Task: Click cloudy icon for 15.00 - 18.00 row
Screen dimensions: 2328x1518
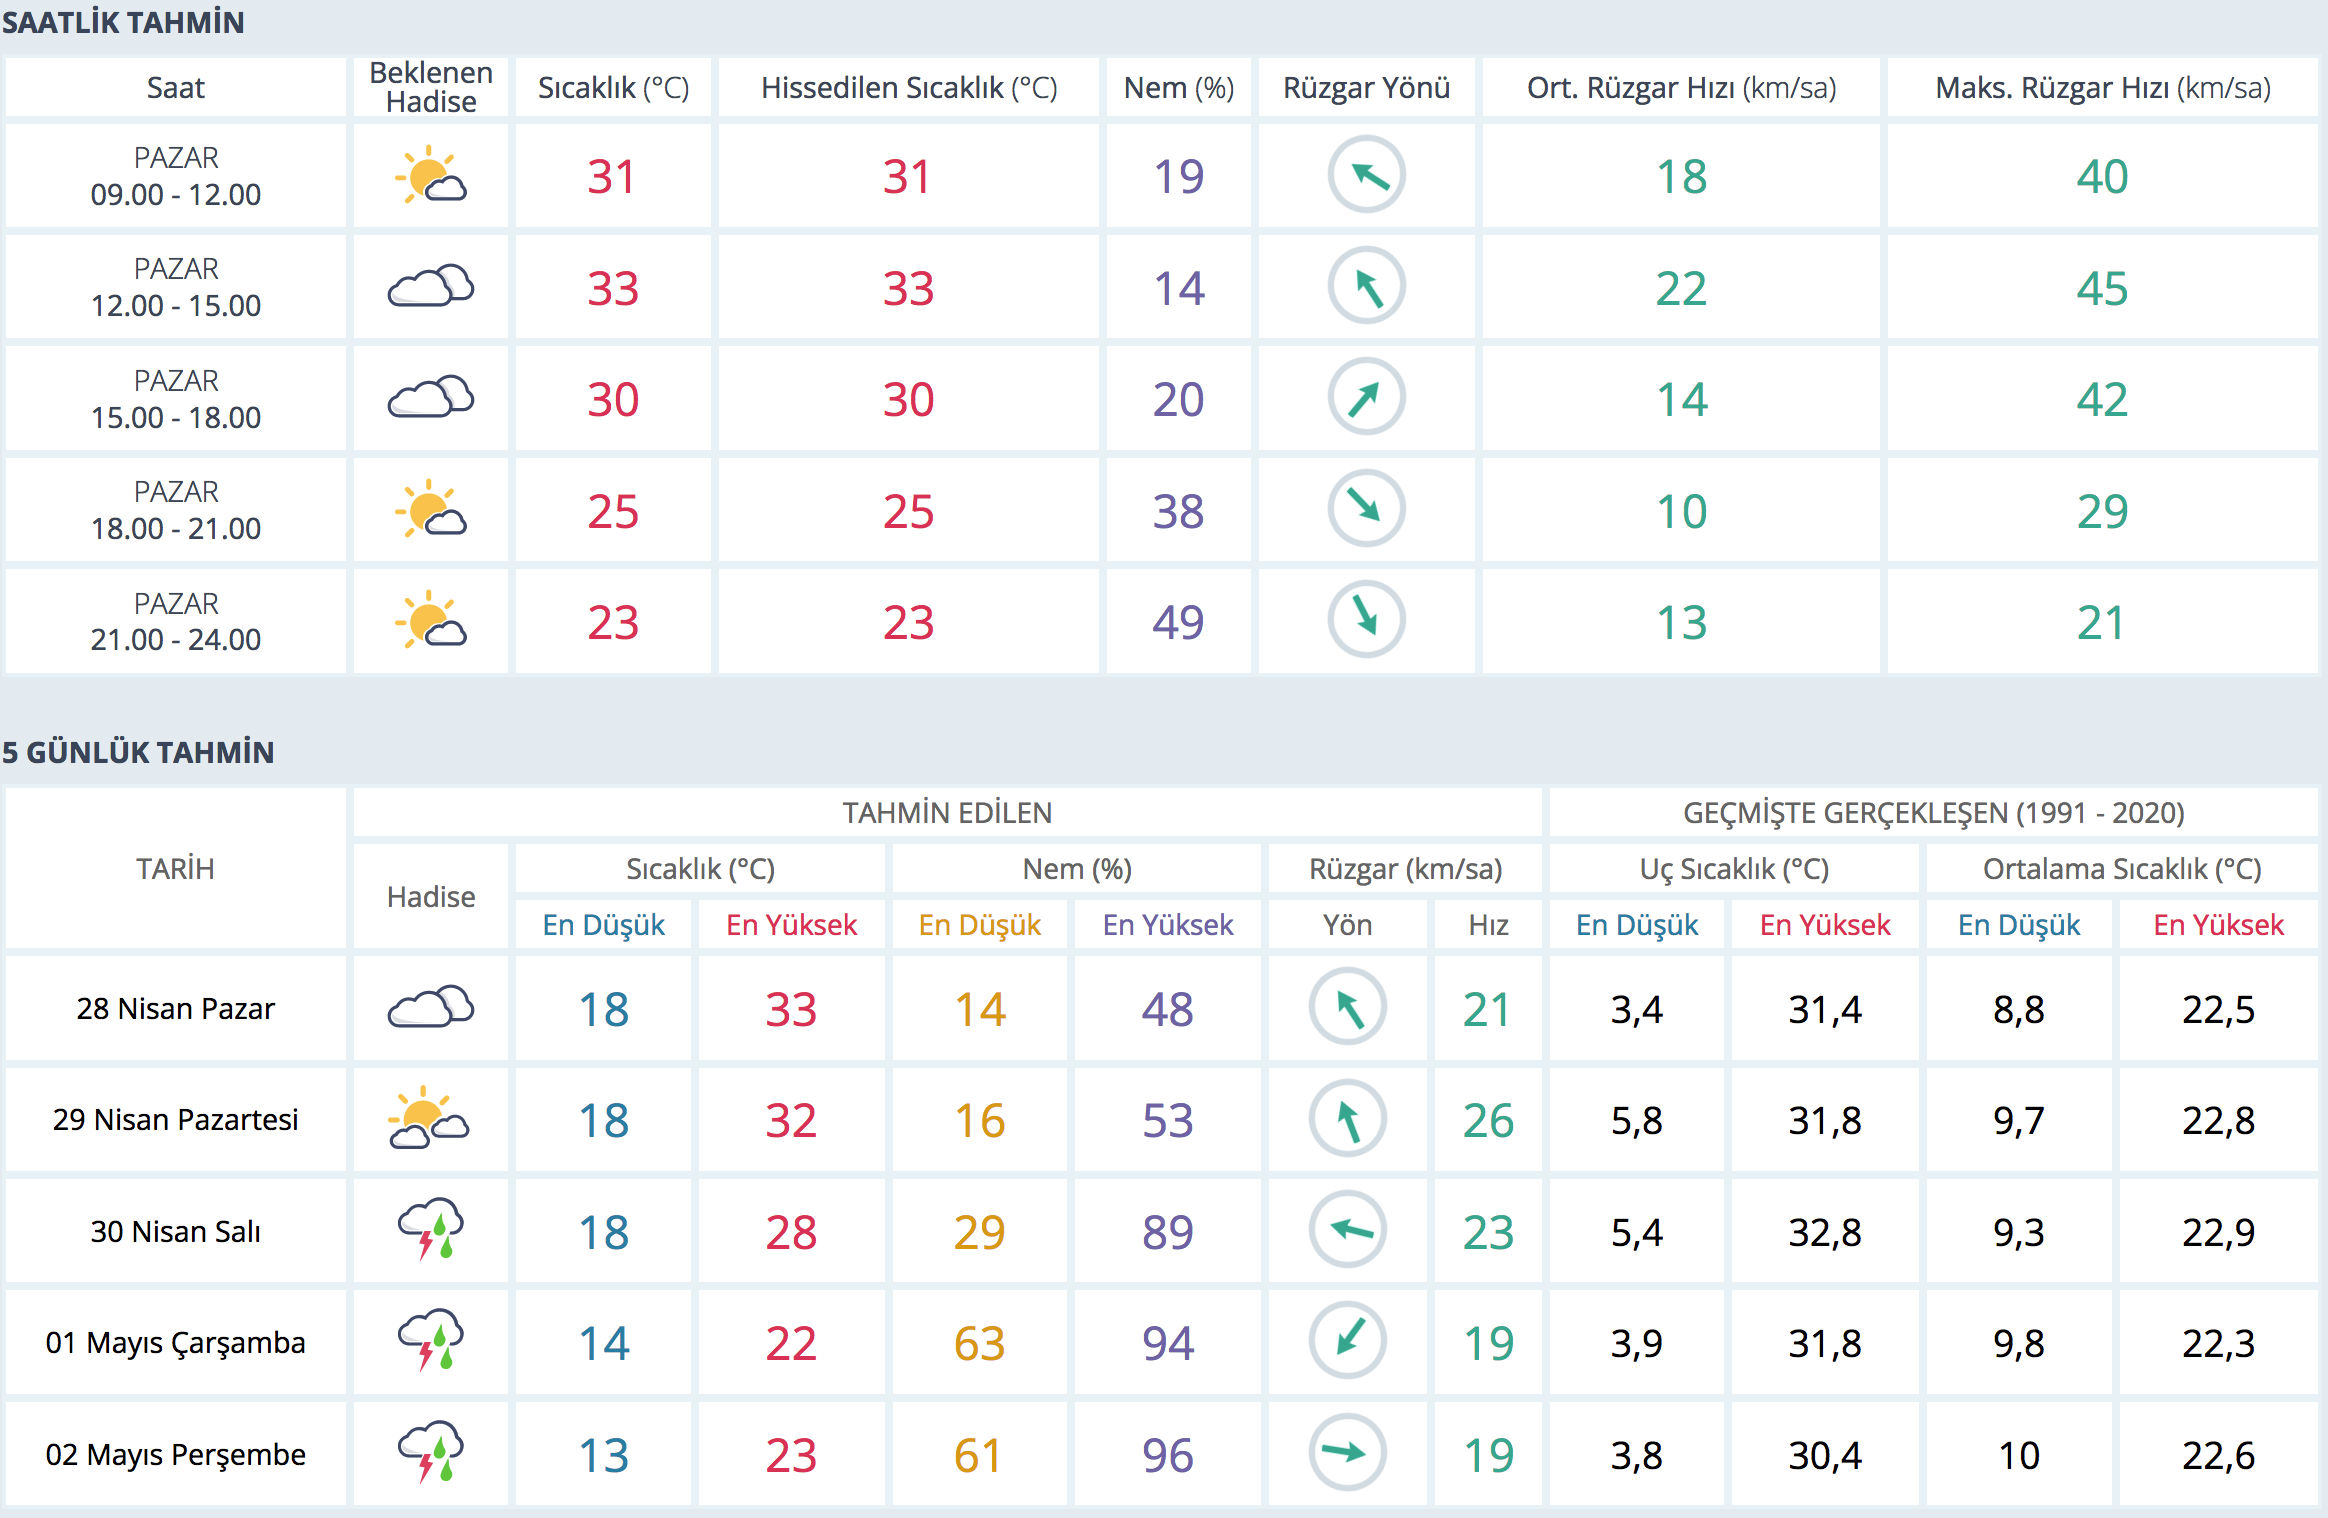Action: pos(430,397)
